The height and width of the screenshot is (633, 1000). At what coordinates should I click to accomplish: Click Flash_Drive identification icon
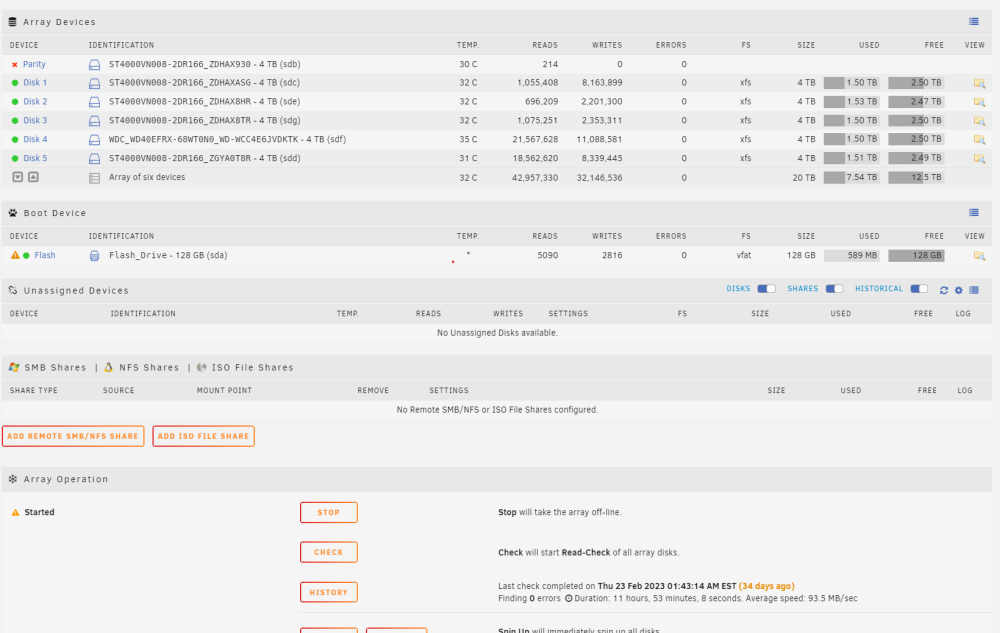94,256
